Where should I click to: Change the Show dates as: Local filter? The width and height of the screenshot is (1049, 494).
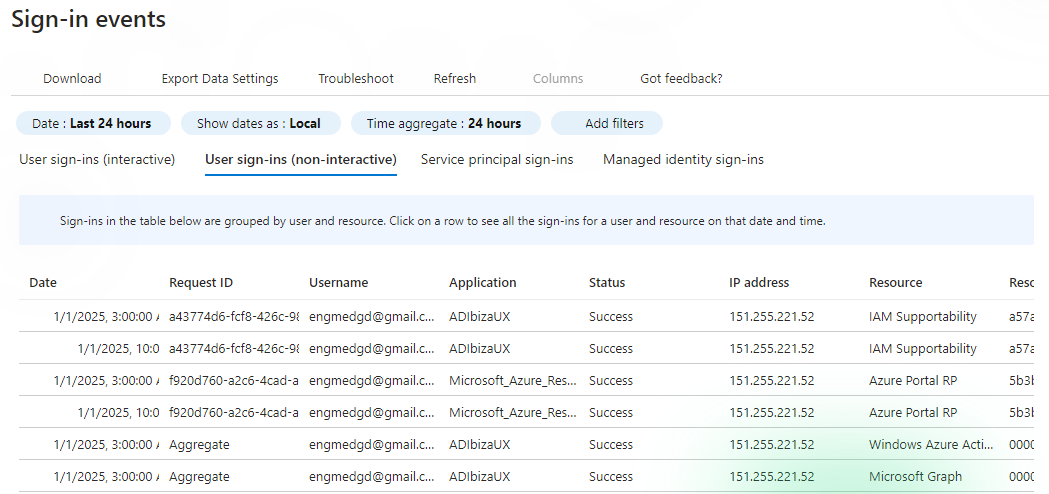[260, 123]
